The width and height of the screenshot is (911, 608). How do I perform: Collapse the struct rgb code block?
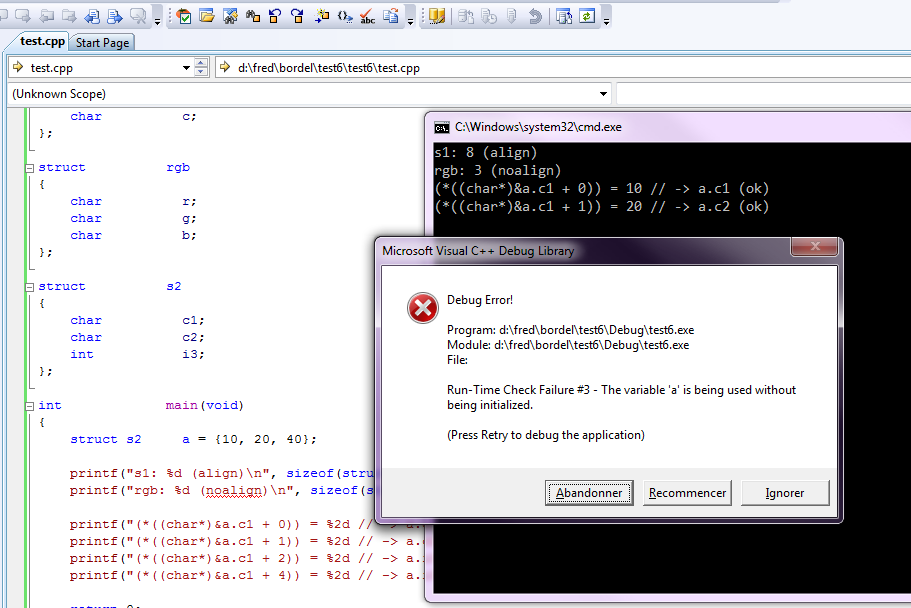click(30, 168)
